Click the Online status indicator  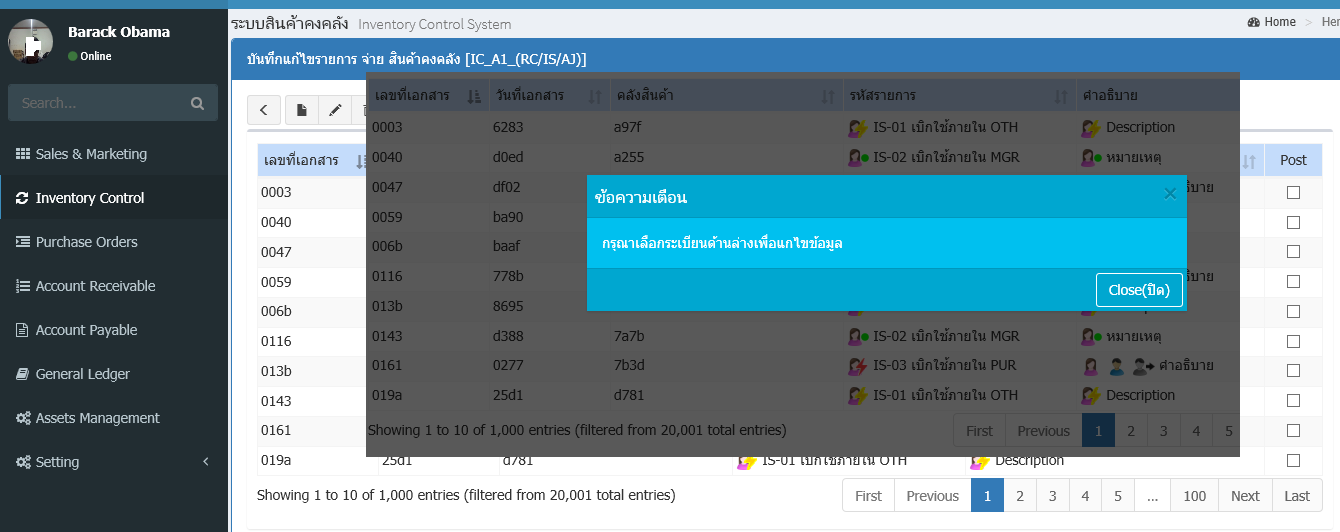[x=90, y=56]
